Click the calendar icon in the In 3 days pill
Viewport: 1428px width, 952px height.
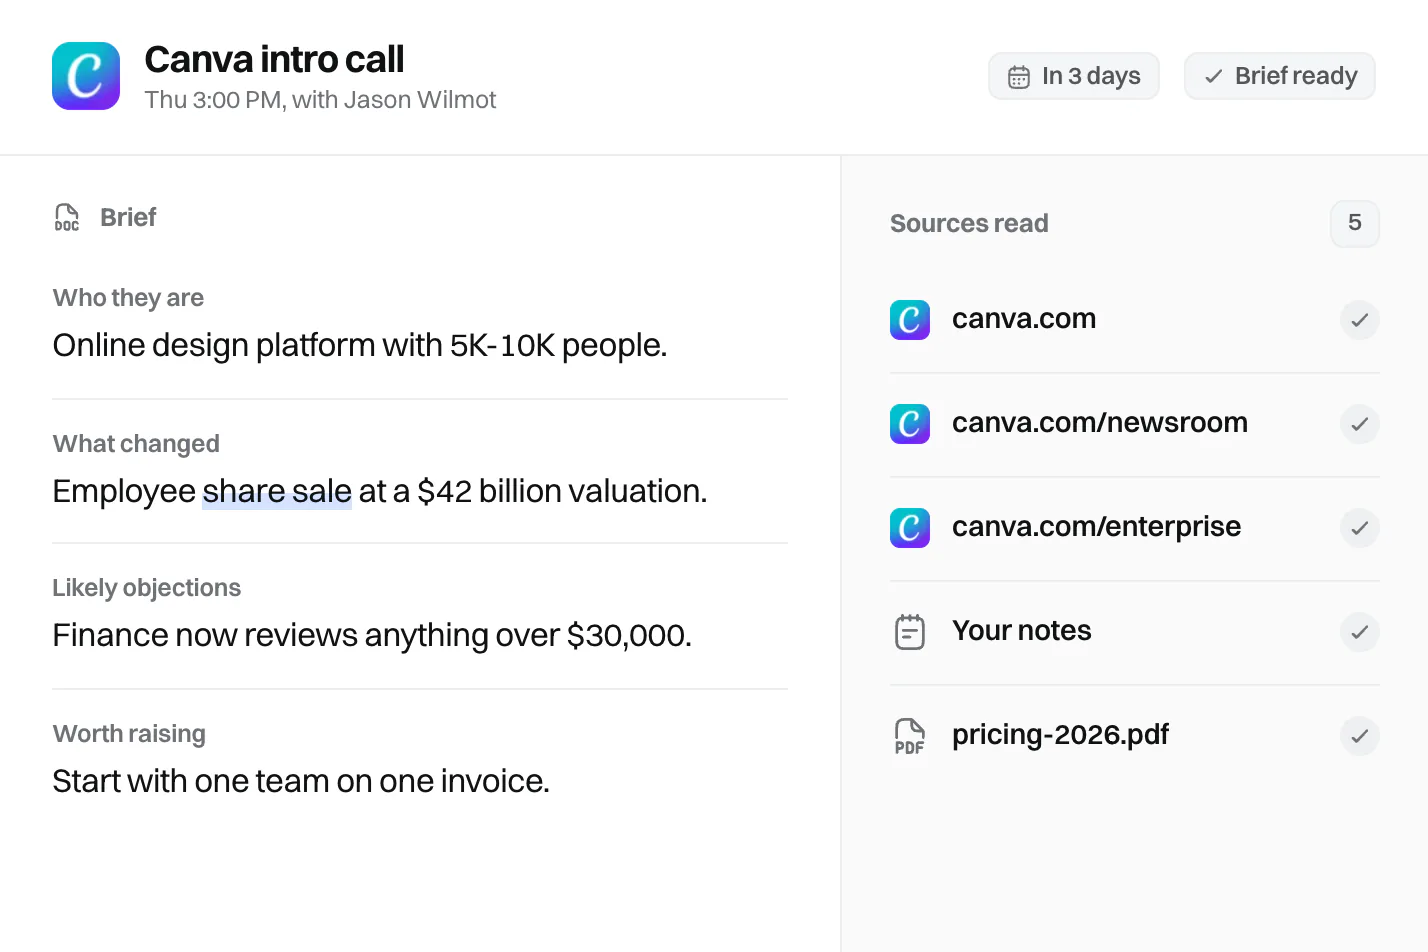(1019, 77)
